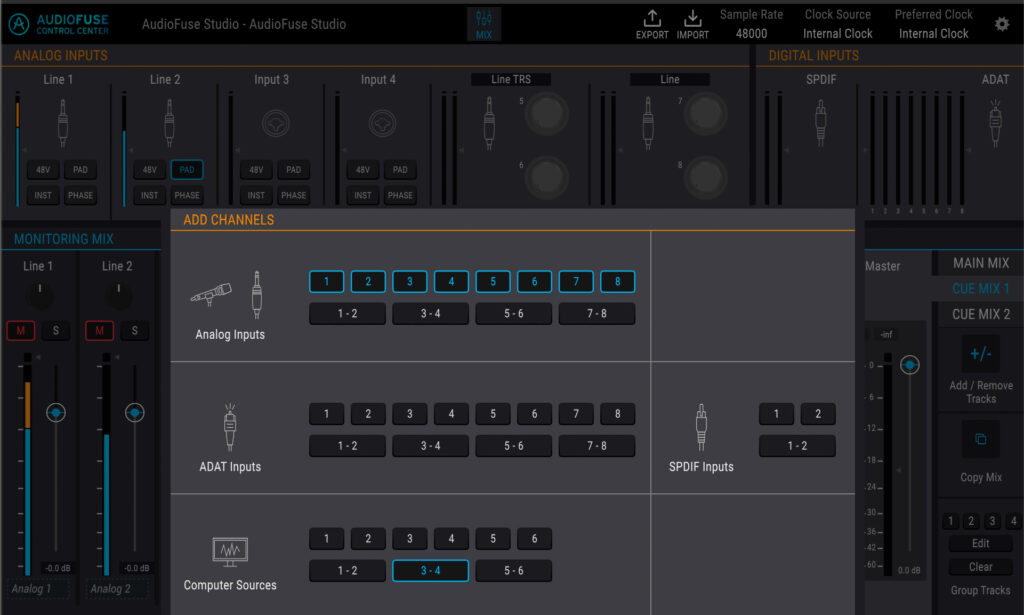Add Analog Inputs stereo pair 1-2

click(x=347, y=313)
